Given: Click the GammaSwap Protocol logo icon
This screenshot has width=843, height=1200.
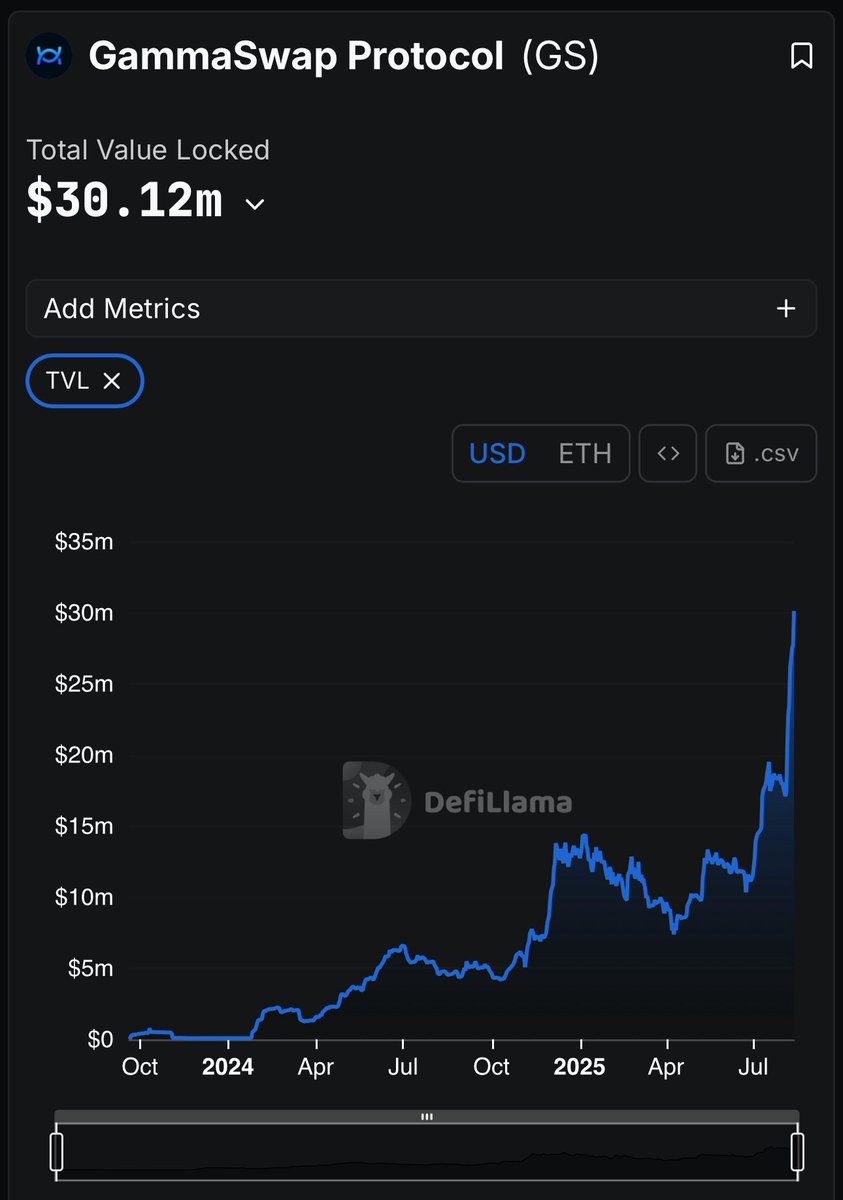Looking at the screenshot, I should pos(49,56).
